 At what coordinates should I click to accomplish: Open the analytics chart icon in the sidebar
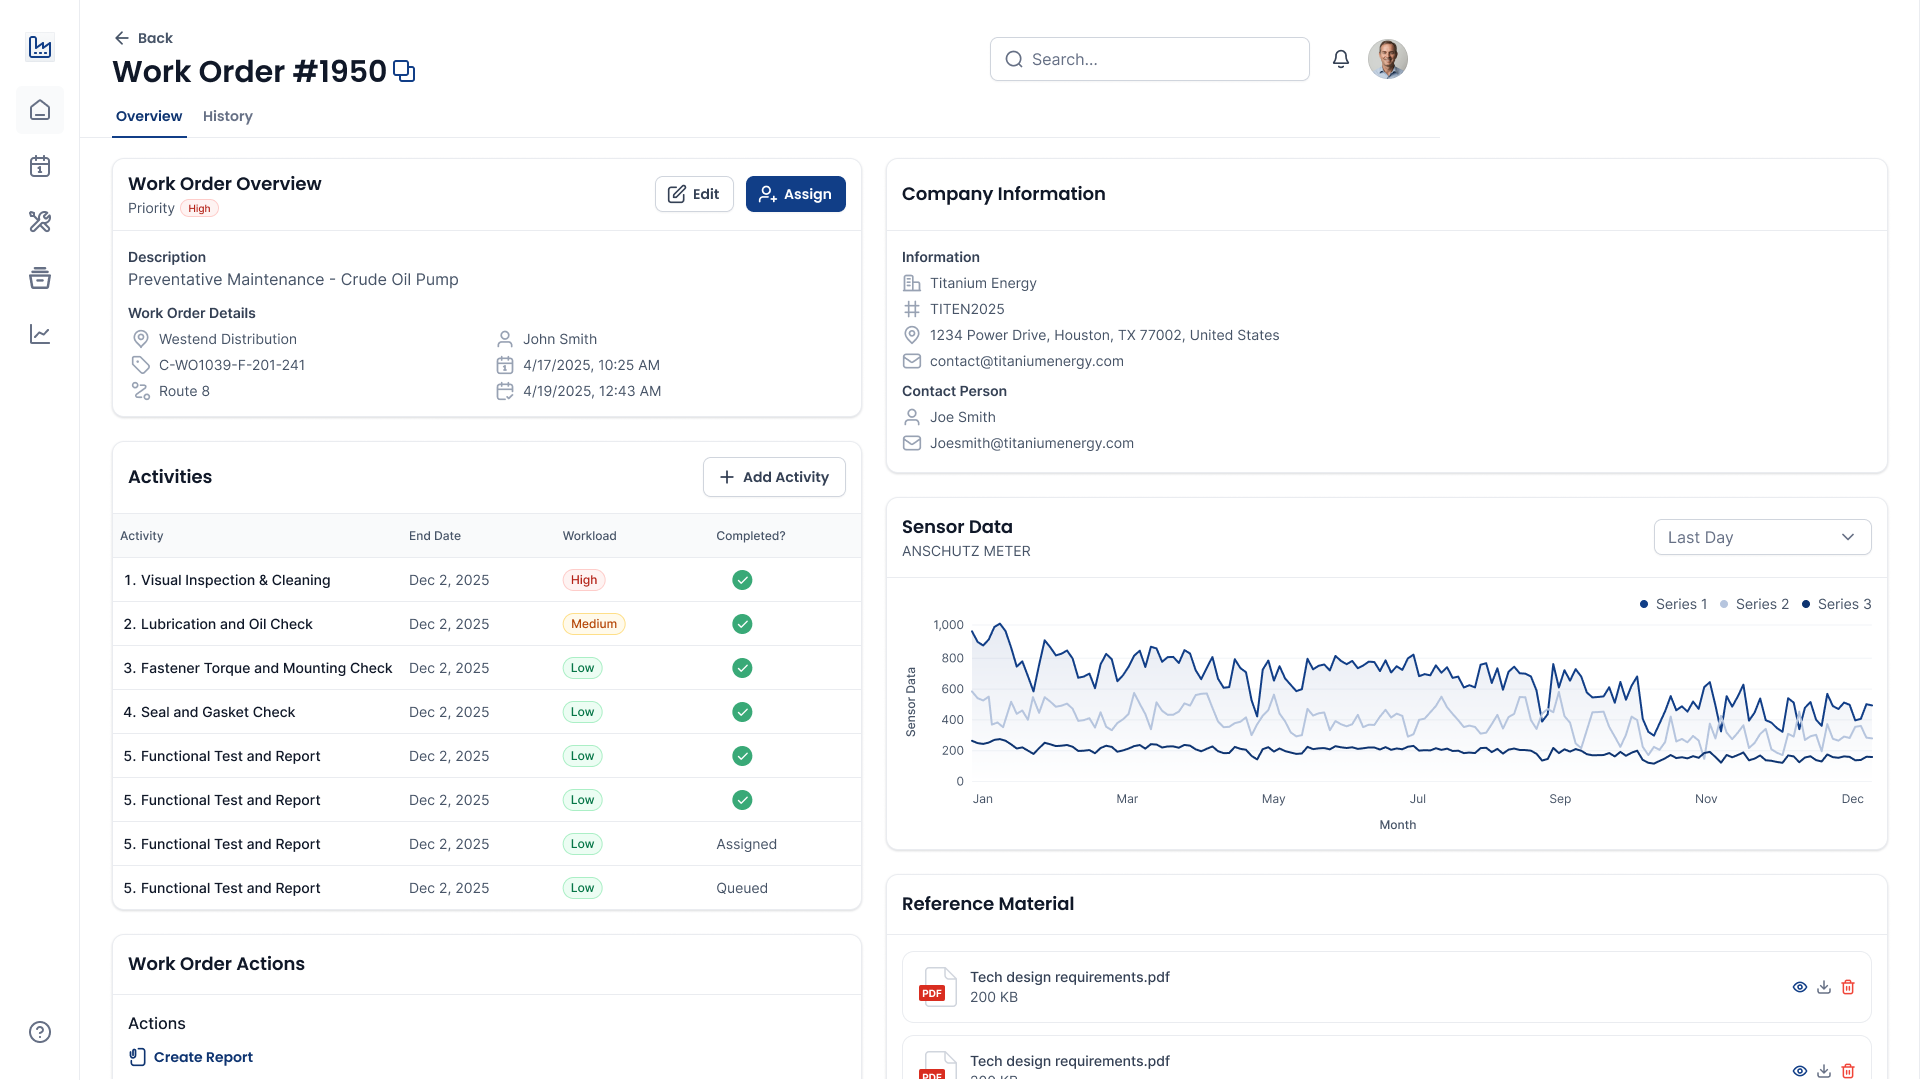[40, 334]
